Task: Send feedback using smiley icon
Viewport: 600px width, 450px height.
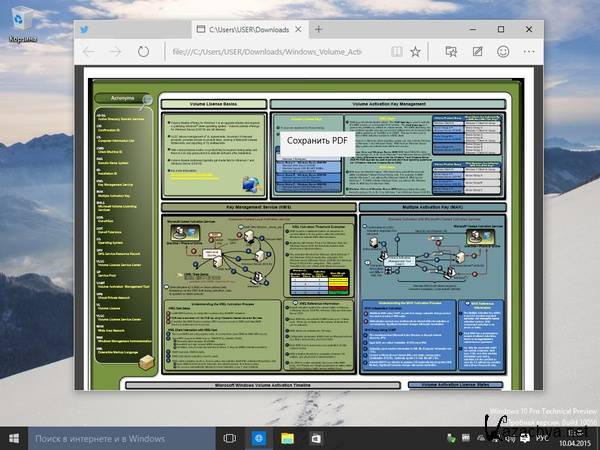Action: pyautogui.click(x=502, y=51)
